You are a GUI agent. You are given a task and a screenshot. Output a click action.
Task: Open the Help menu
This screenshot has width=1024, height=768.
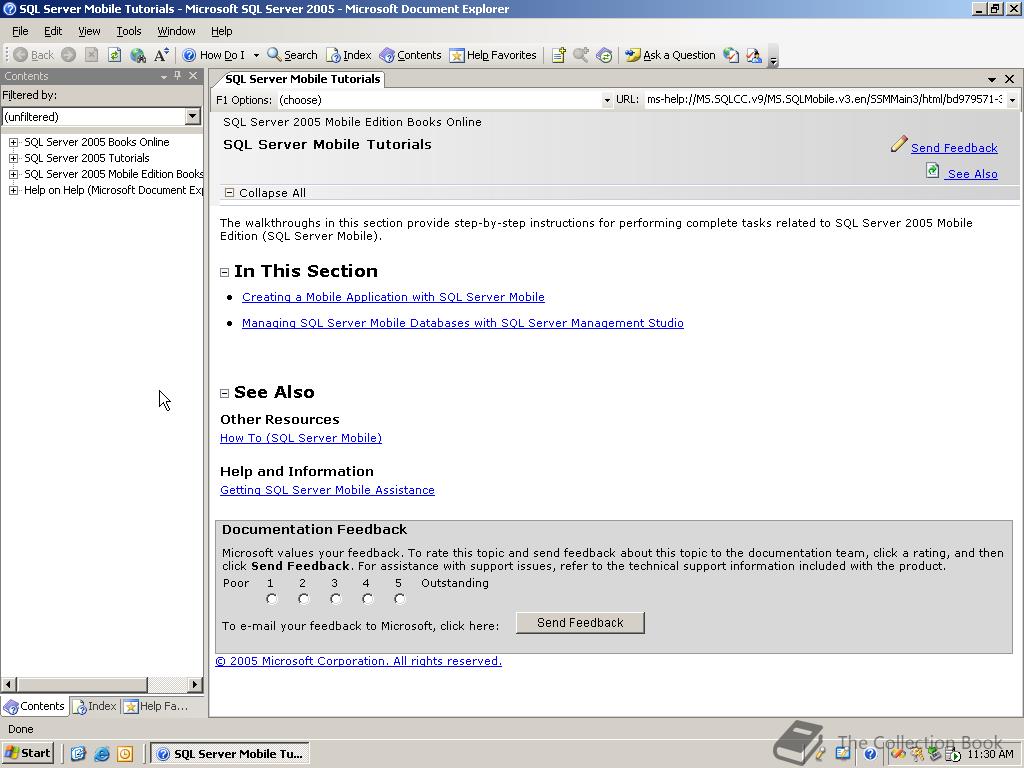[221, 31]
